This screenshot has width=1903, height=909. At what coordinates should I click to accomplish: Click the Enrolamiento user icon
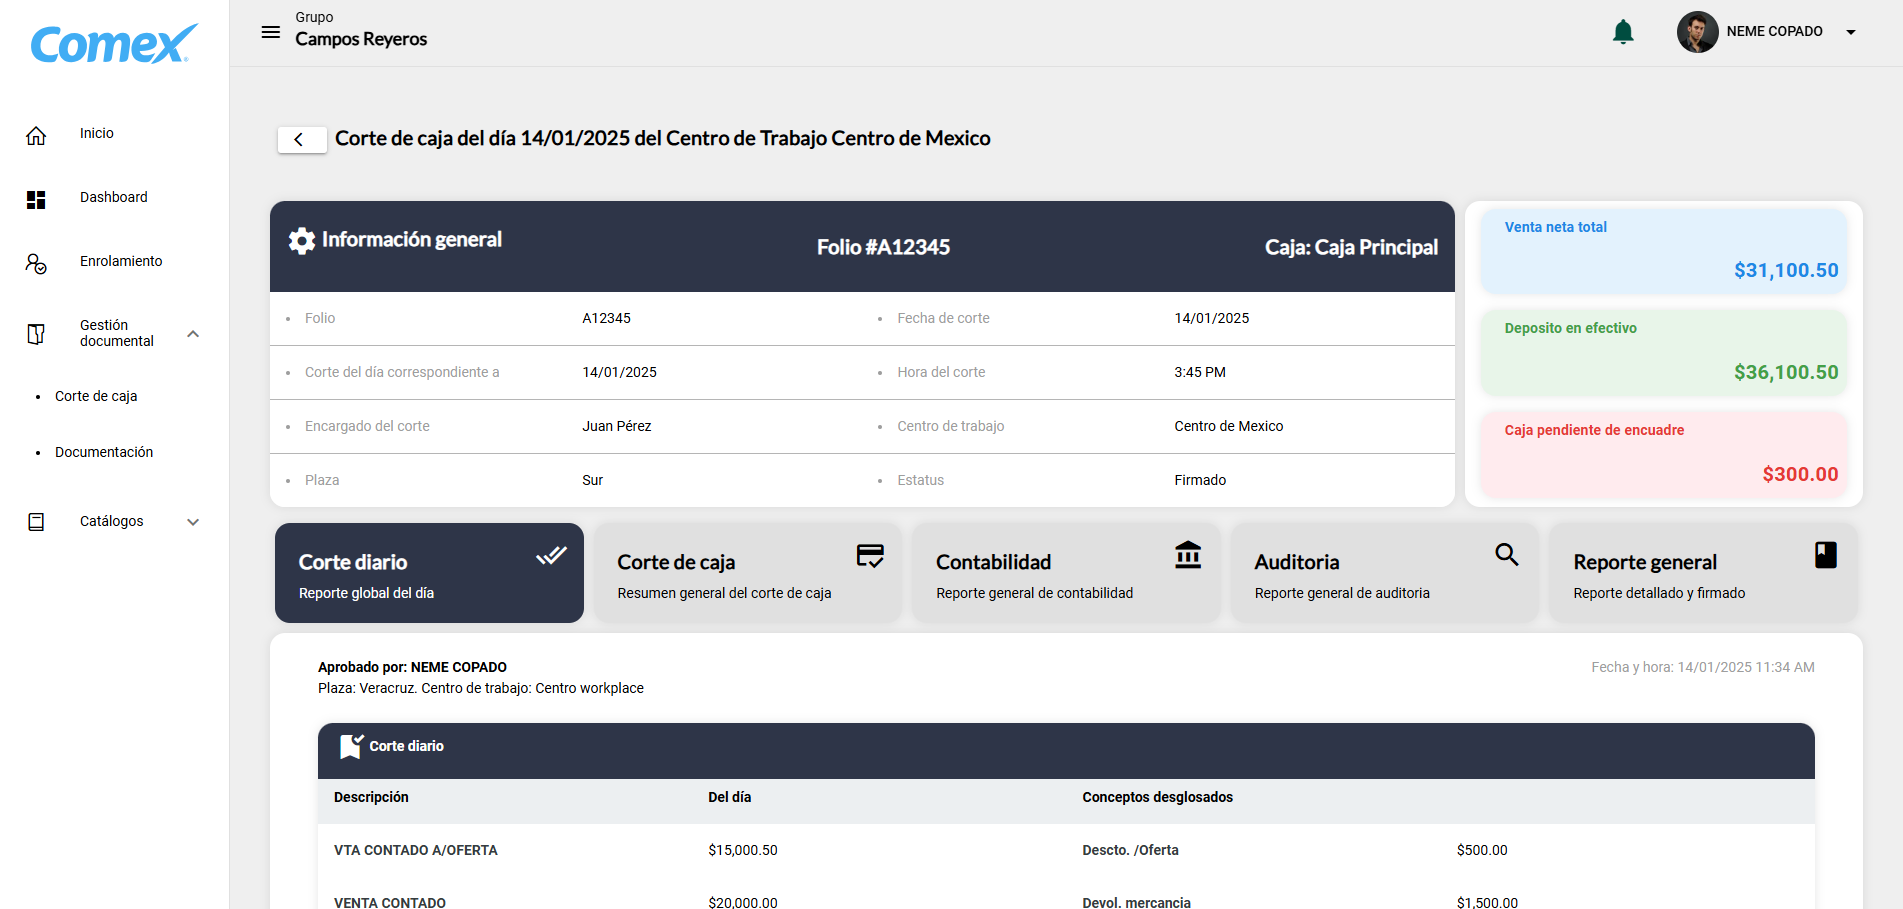tap(36, 263)
